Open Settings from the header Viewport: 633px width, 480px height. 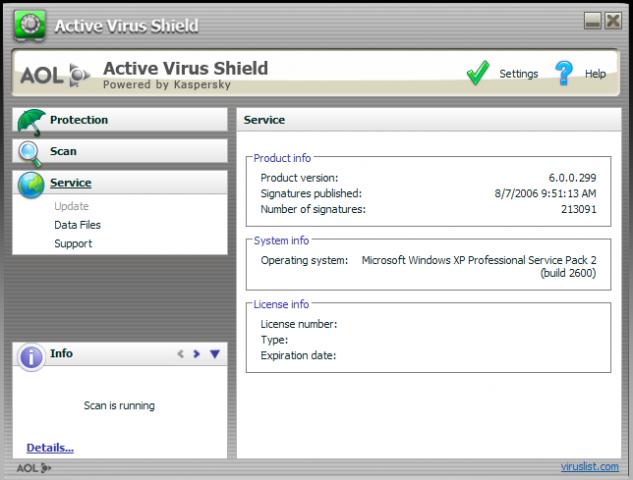tap(519, 74)
